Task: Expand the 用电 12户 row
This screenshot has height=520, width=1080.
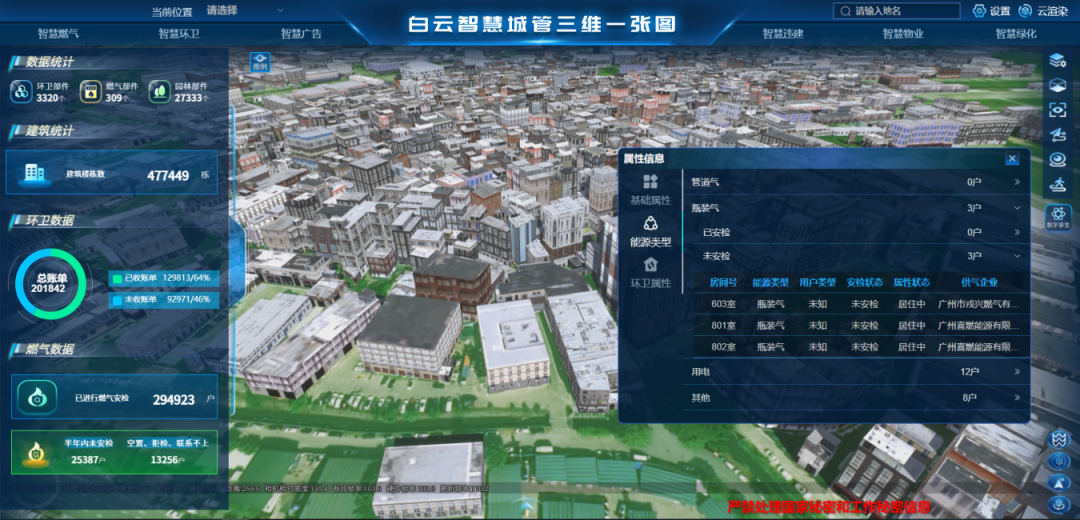Action: [1017, 371]
